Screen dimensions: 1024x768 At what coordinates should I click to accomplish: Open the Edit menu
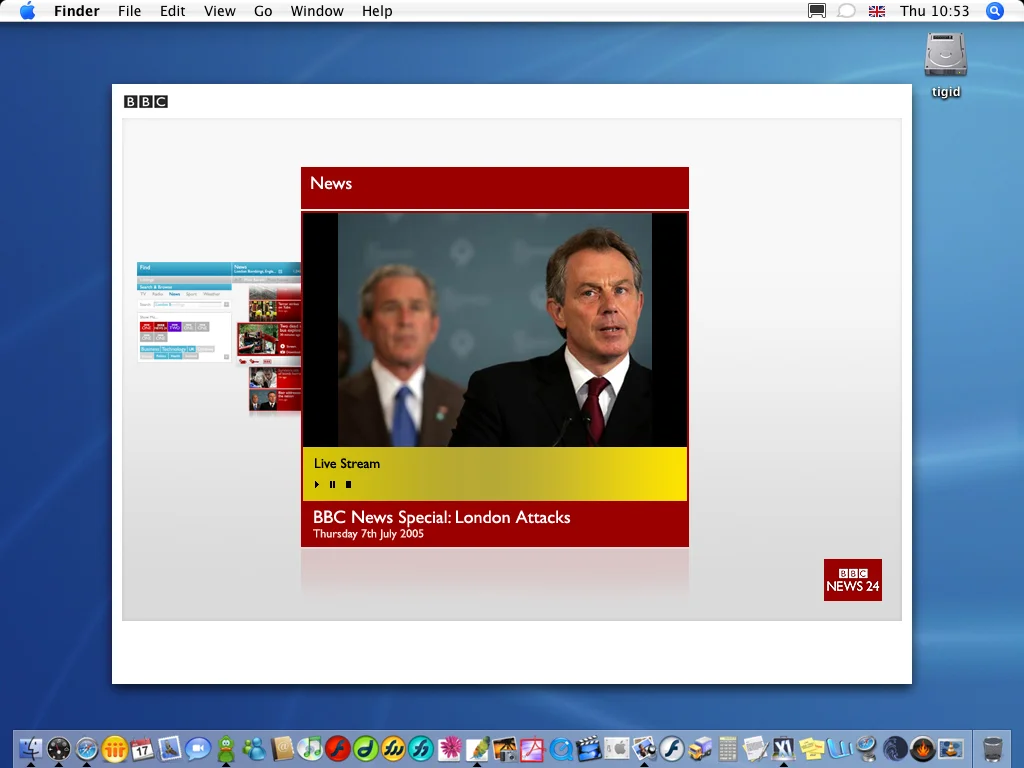pyautogui.click(x=172, y=11)
